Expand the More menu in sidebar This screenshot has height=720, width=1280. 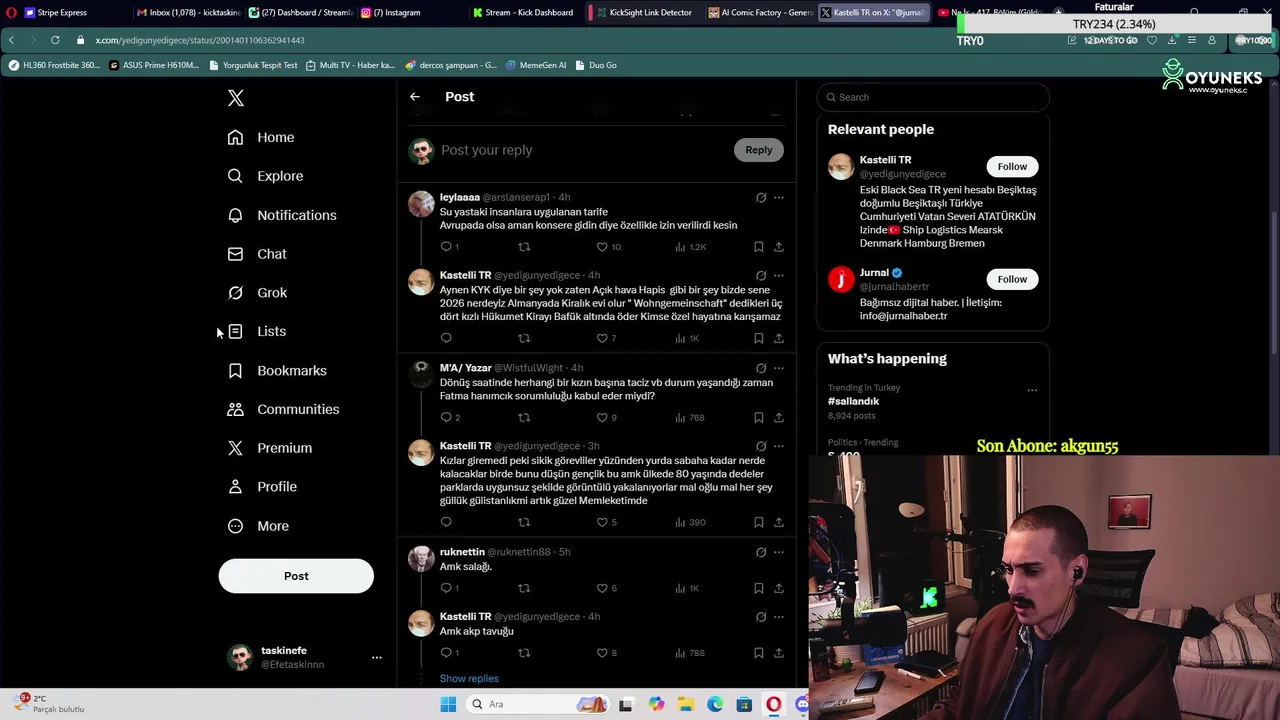(x=258, y=526)
